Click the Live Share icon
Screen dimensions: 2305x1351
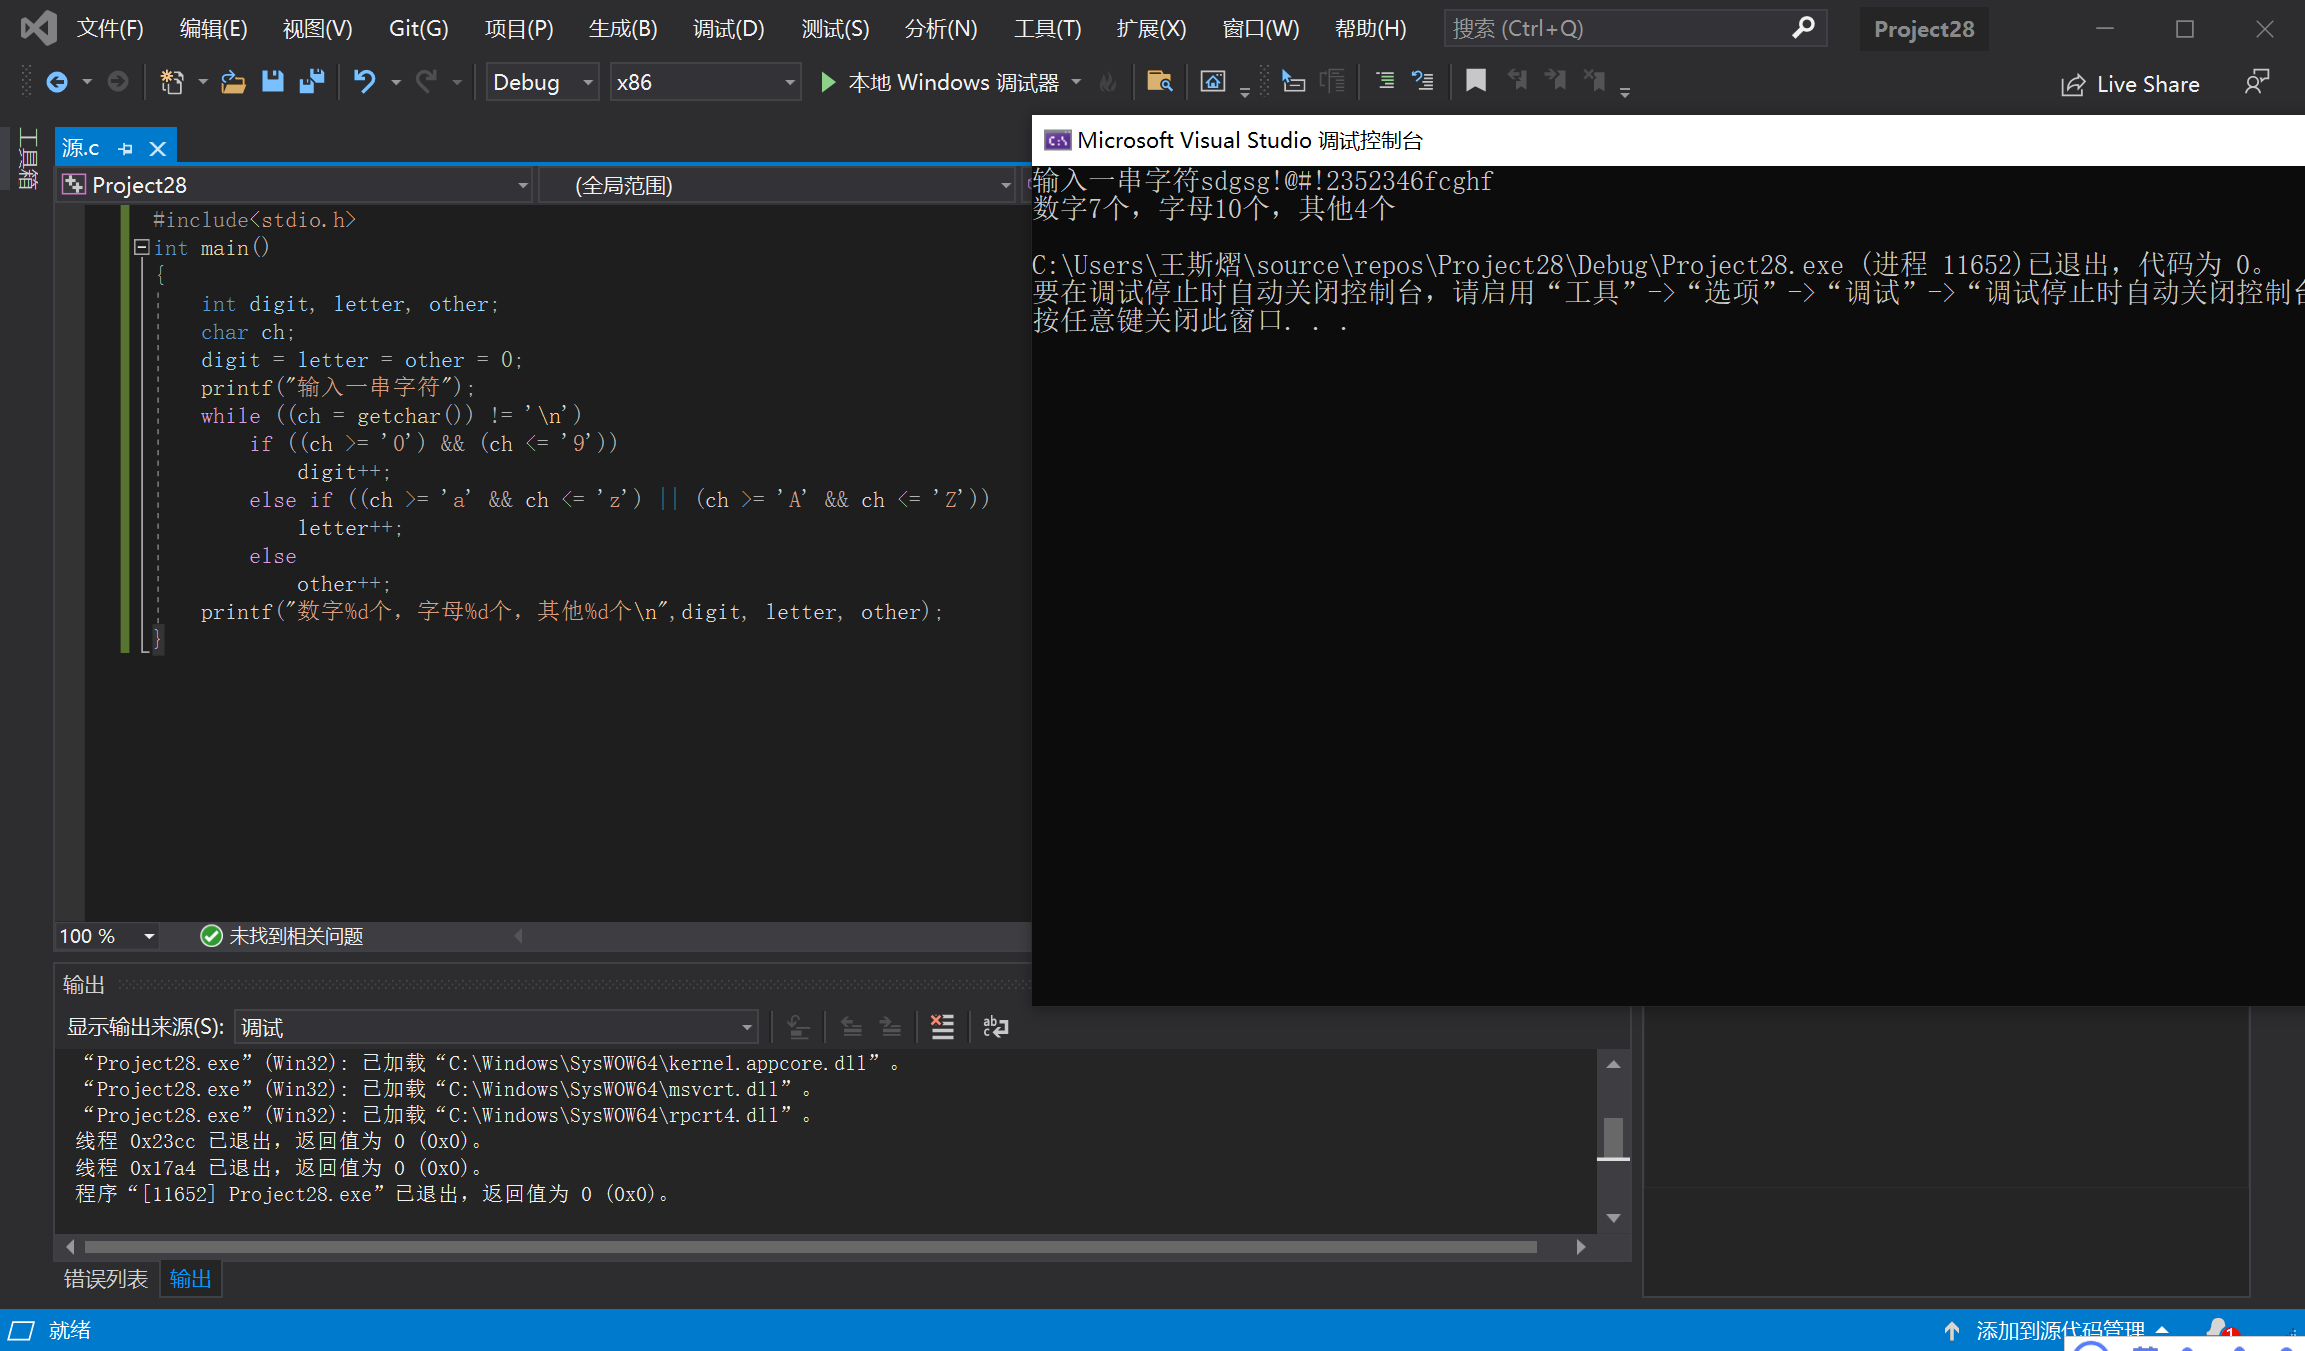[2073, 85]
